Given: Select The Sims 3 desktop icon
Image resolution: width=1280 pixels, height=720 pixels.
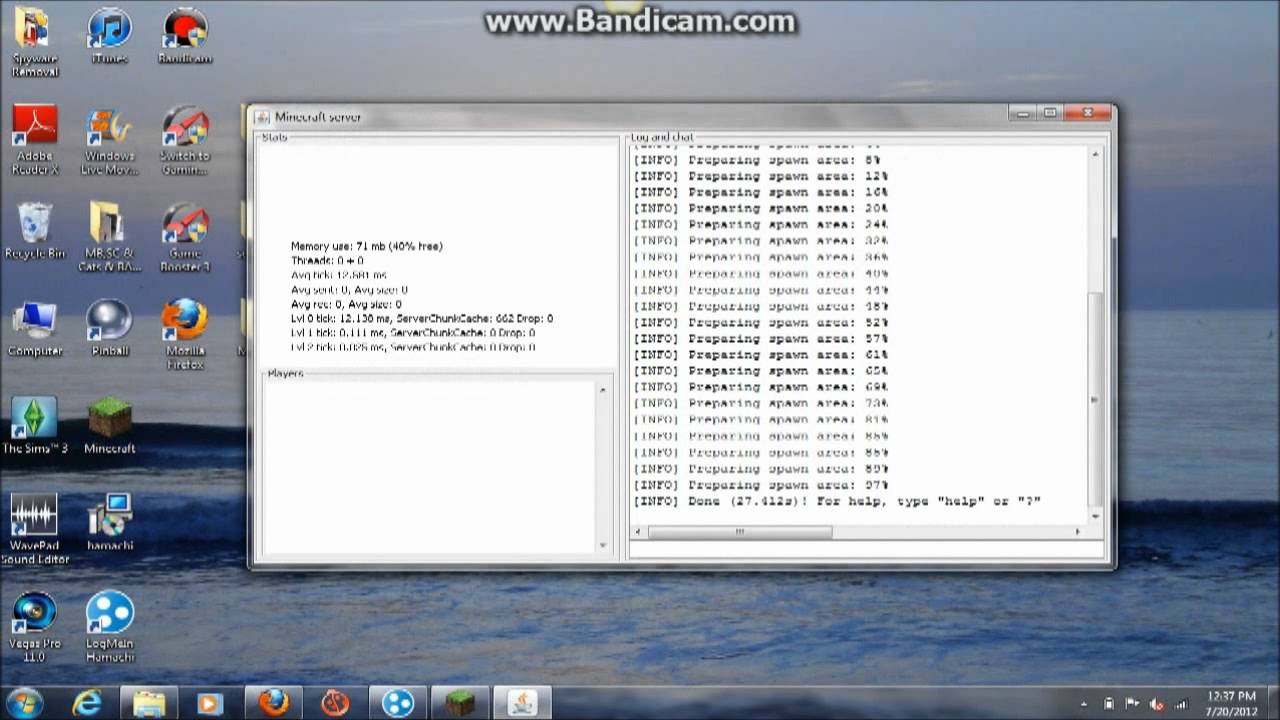Looking at the screenshot, I should 35,426.
